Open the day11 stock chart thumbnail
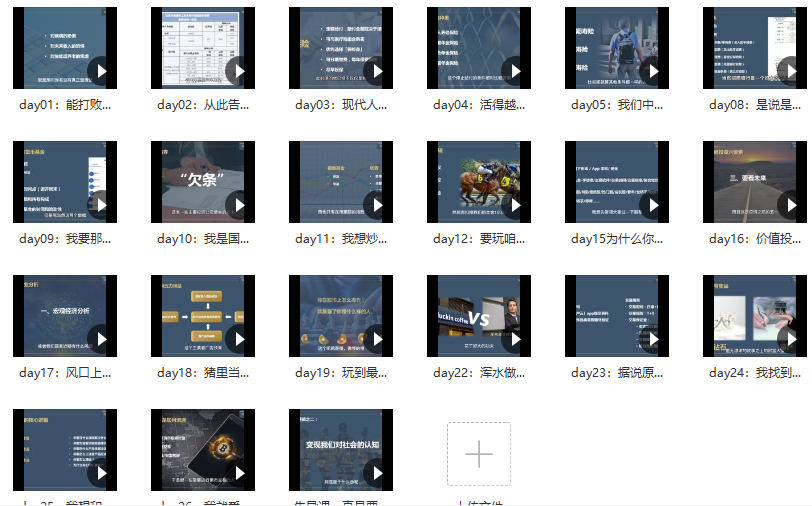The width and height of the screenshot is (812, 506). 340,182
